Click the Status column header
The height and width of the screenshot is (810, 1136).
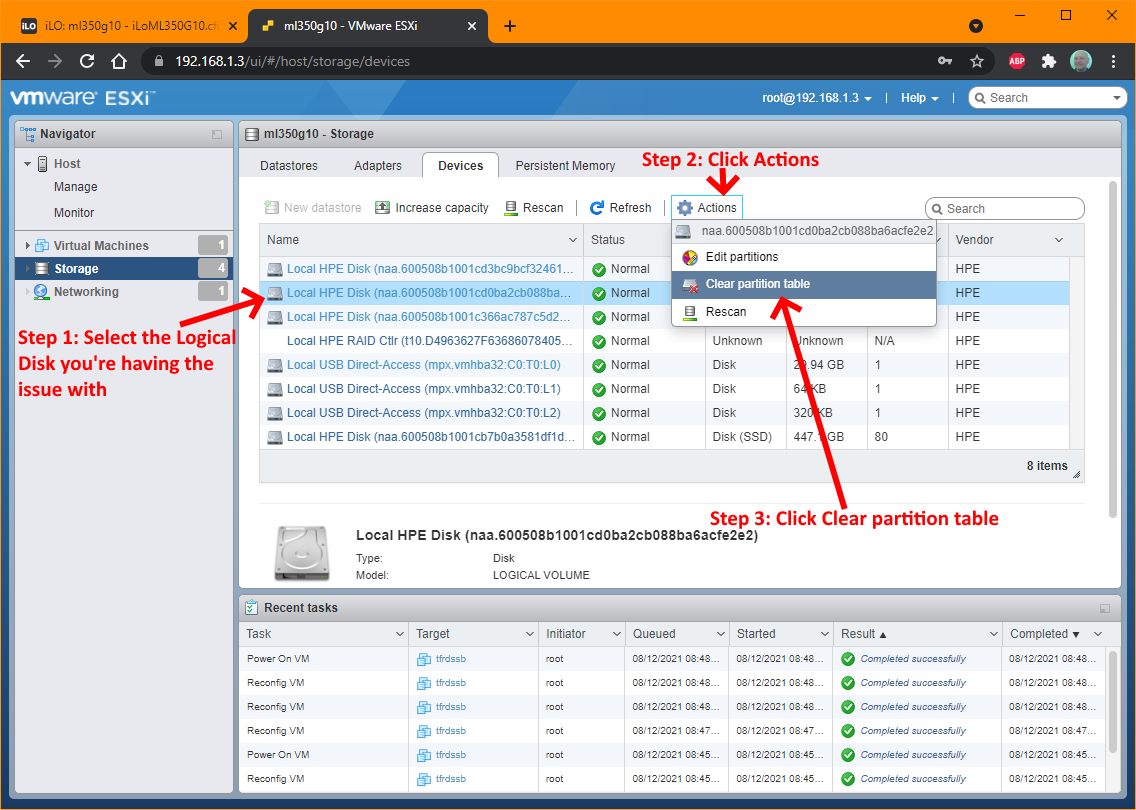click(608, 240)
